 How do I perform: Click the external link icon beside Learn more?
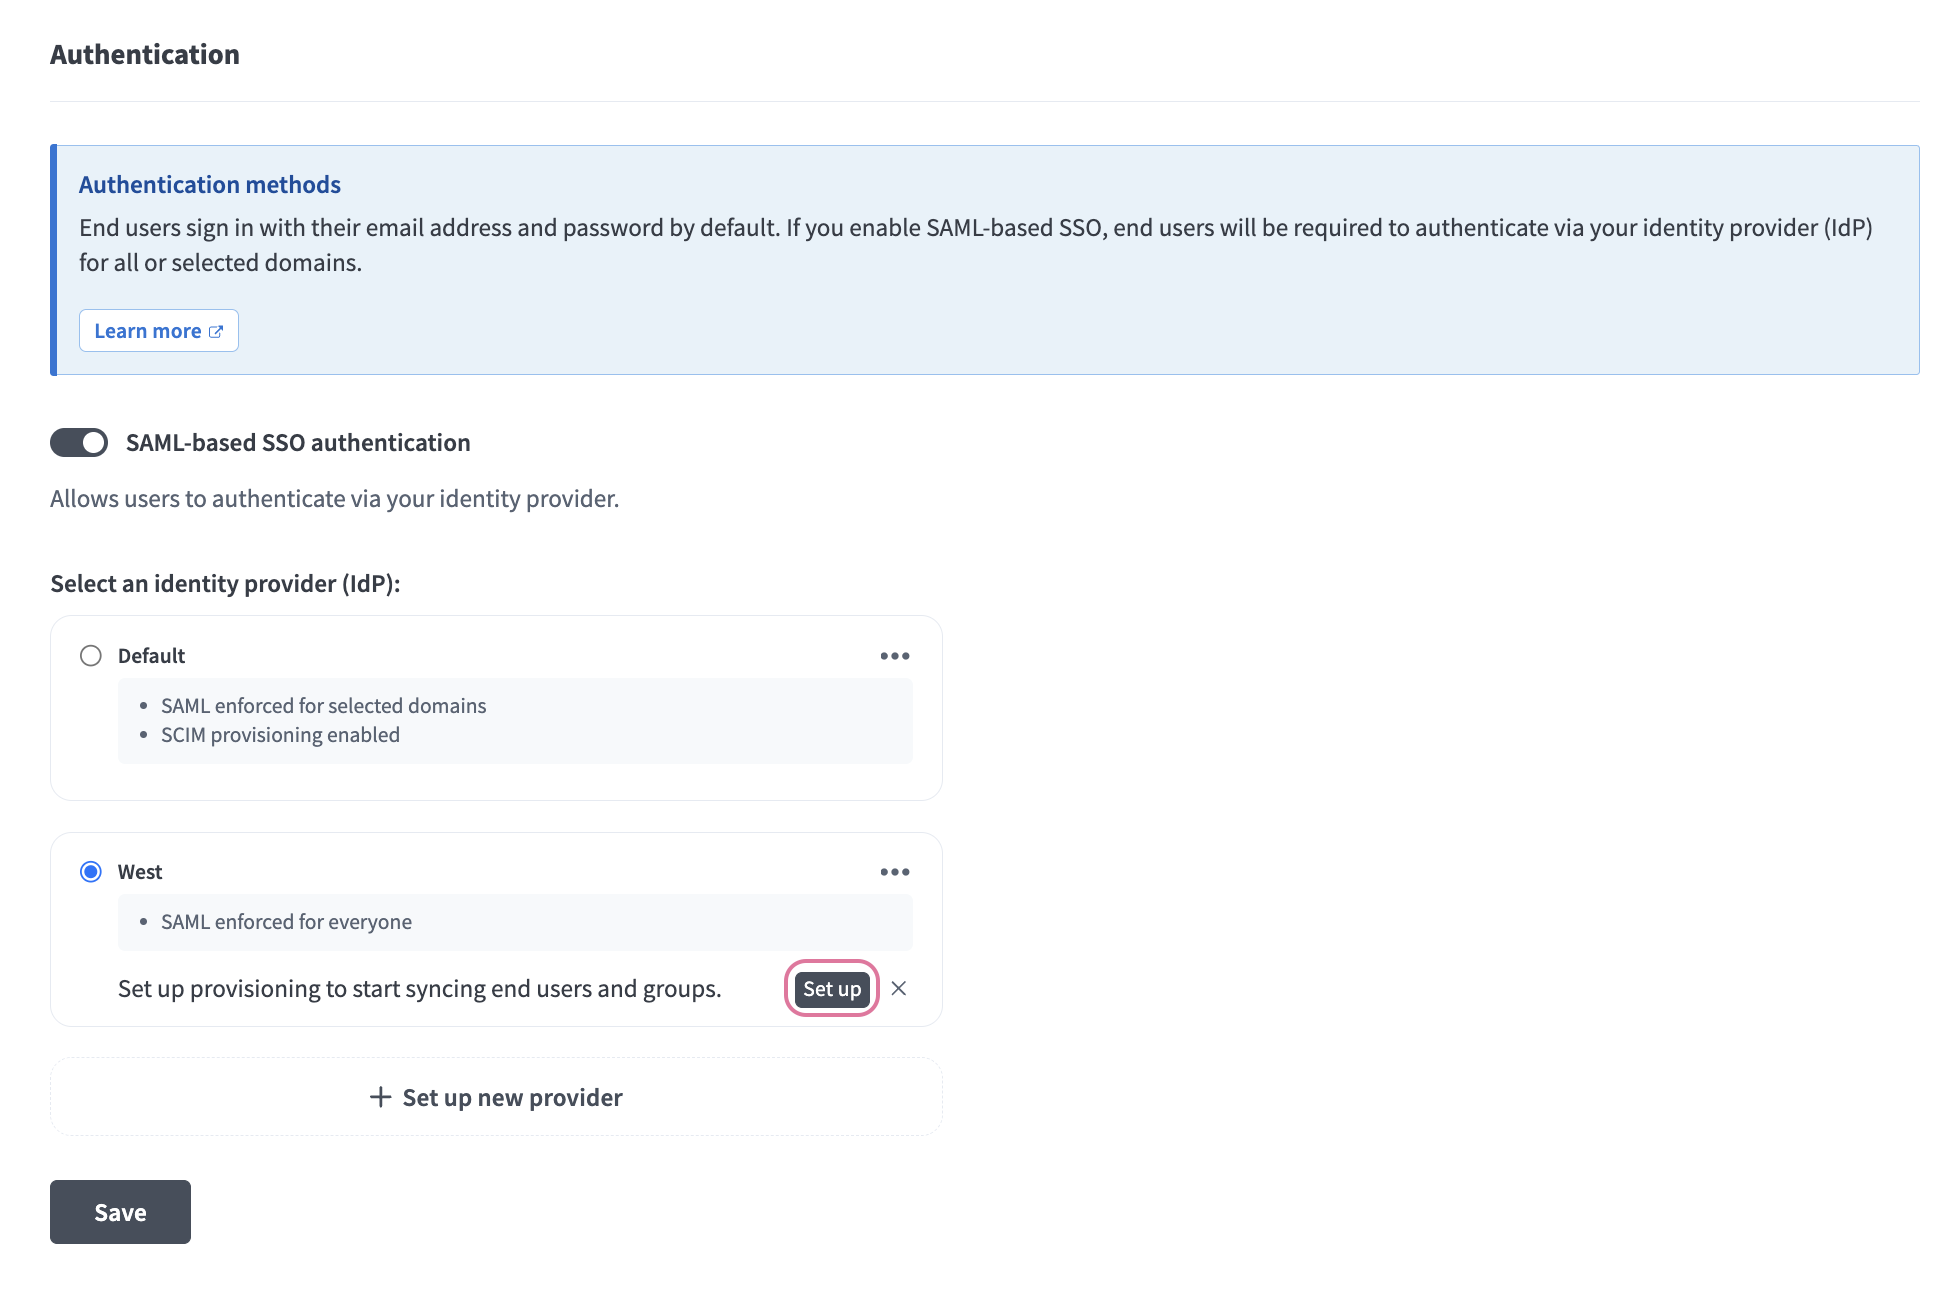pyautogui.click(x=216, y=332)
